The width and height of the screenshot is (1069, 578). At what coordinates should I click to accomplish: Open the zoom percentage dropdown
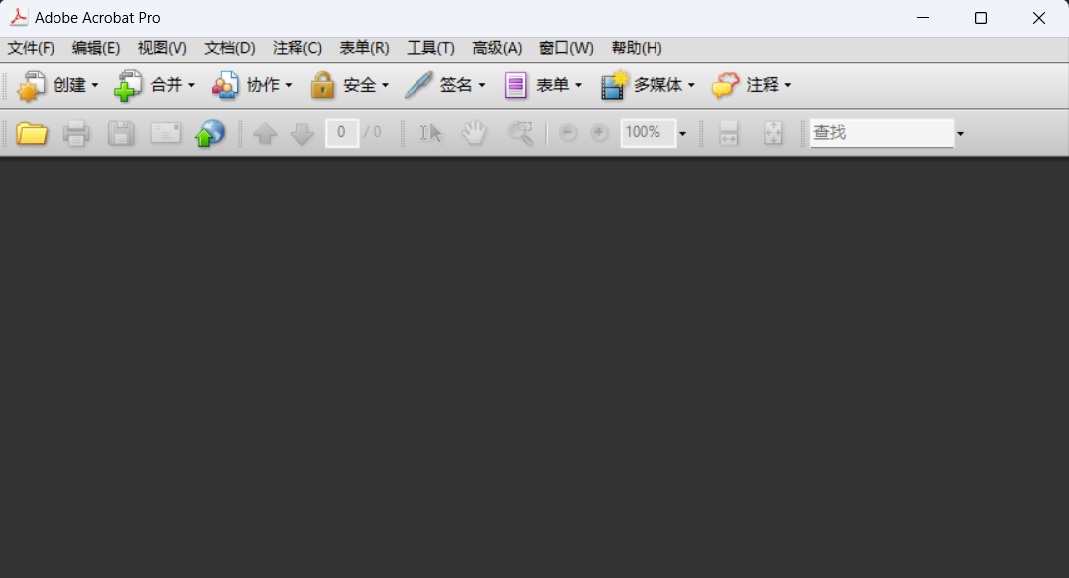pos(682,132)
